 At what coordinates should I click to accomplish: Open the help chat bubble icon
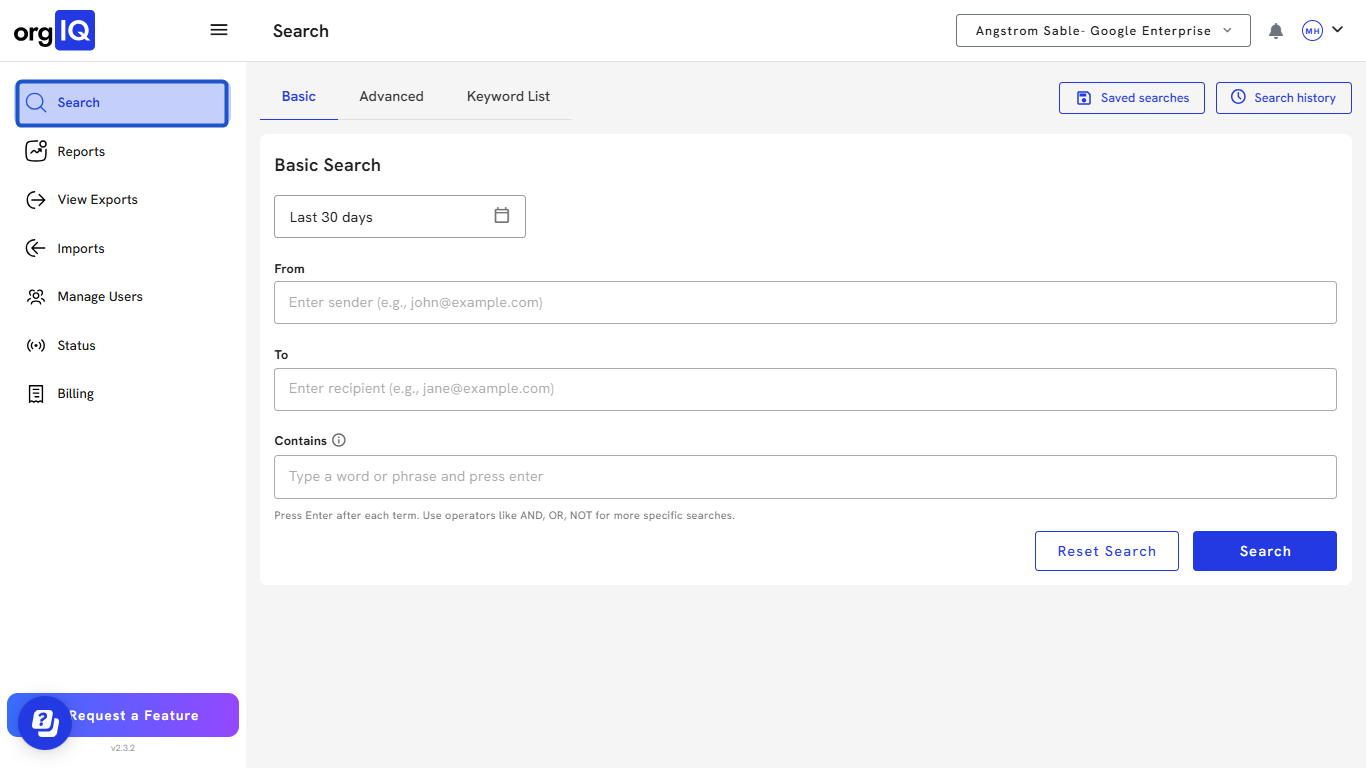pos(44,721)
